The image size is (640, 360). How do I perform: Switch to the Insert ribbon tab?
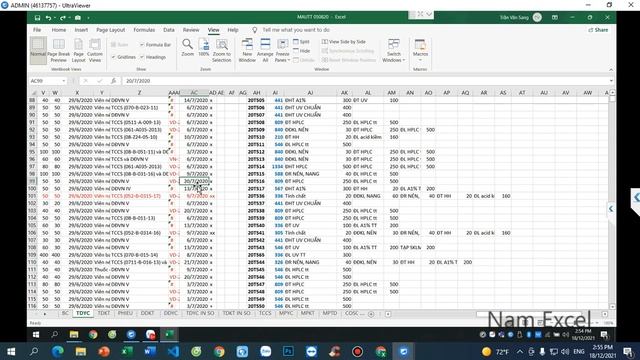click(x=81, y=30)
